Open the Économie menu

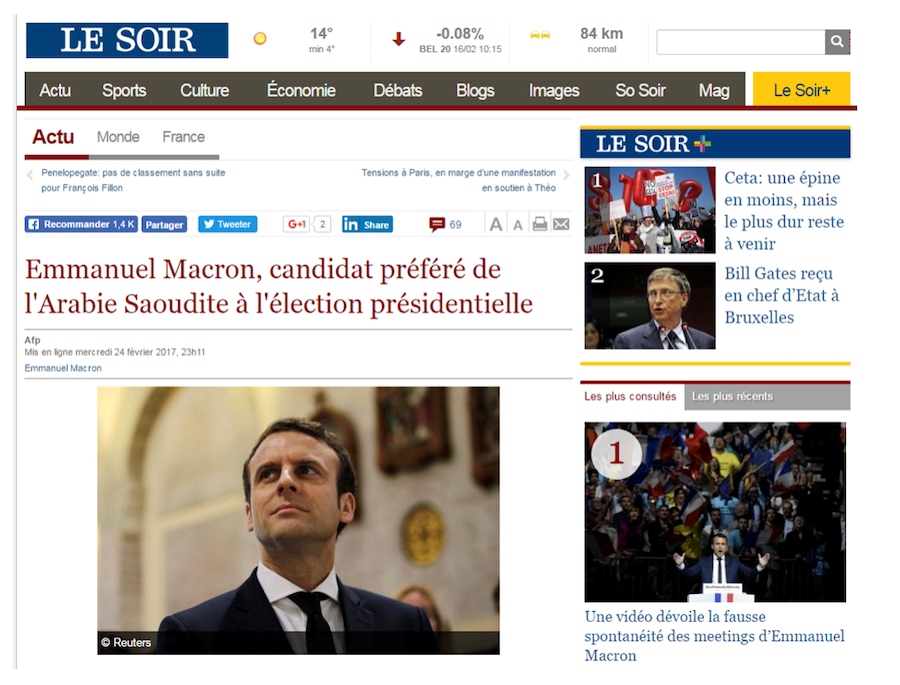coord(301,90)
